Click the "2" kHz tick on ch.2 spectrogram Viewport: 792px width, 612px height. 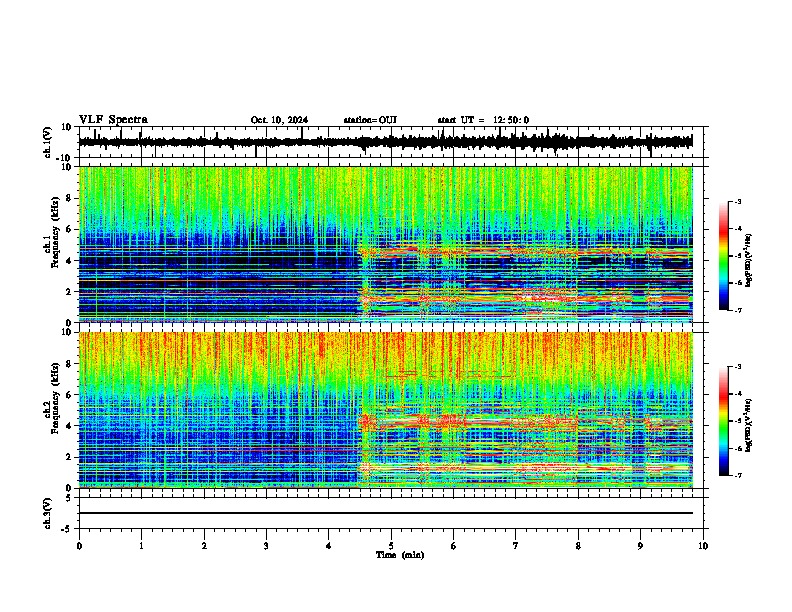(69, 457)
